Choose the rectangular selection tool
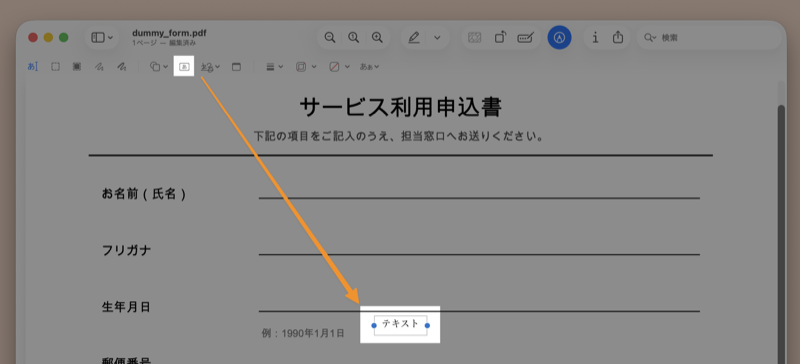 coord(55,66)
